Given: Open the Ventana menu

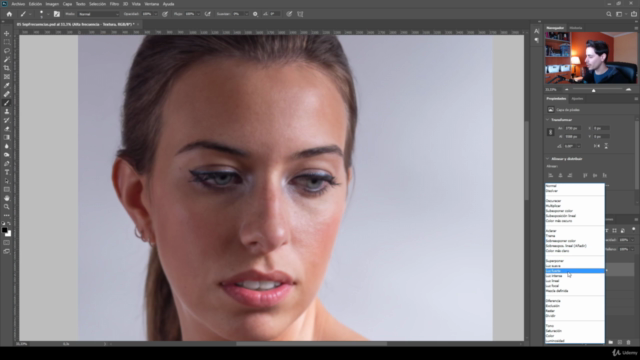Looking at the screenshot, I should click(151, 4).
